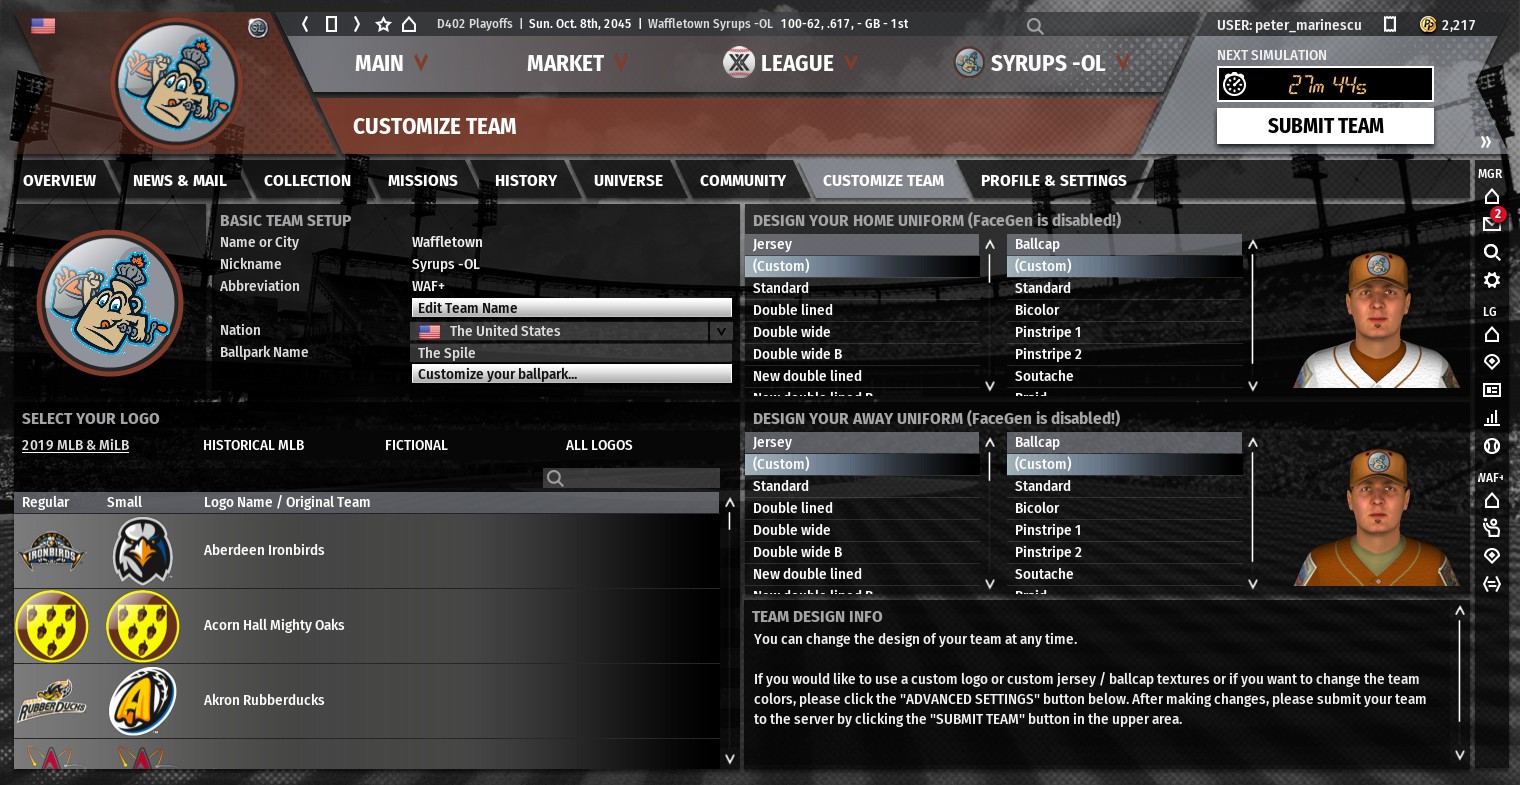Image resolution: width=1520 pixels, height=785 pixels.
Task: Go back using the left arrow in top bar
Action: click(305, 24)
